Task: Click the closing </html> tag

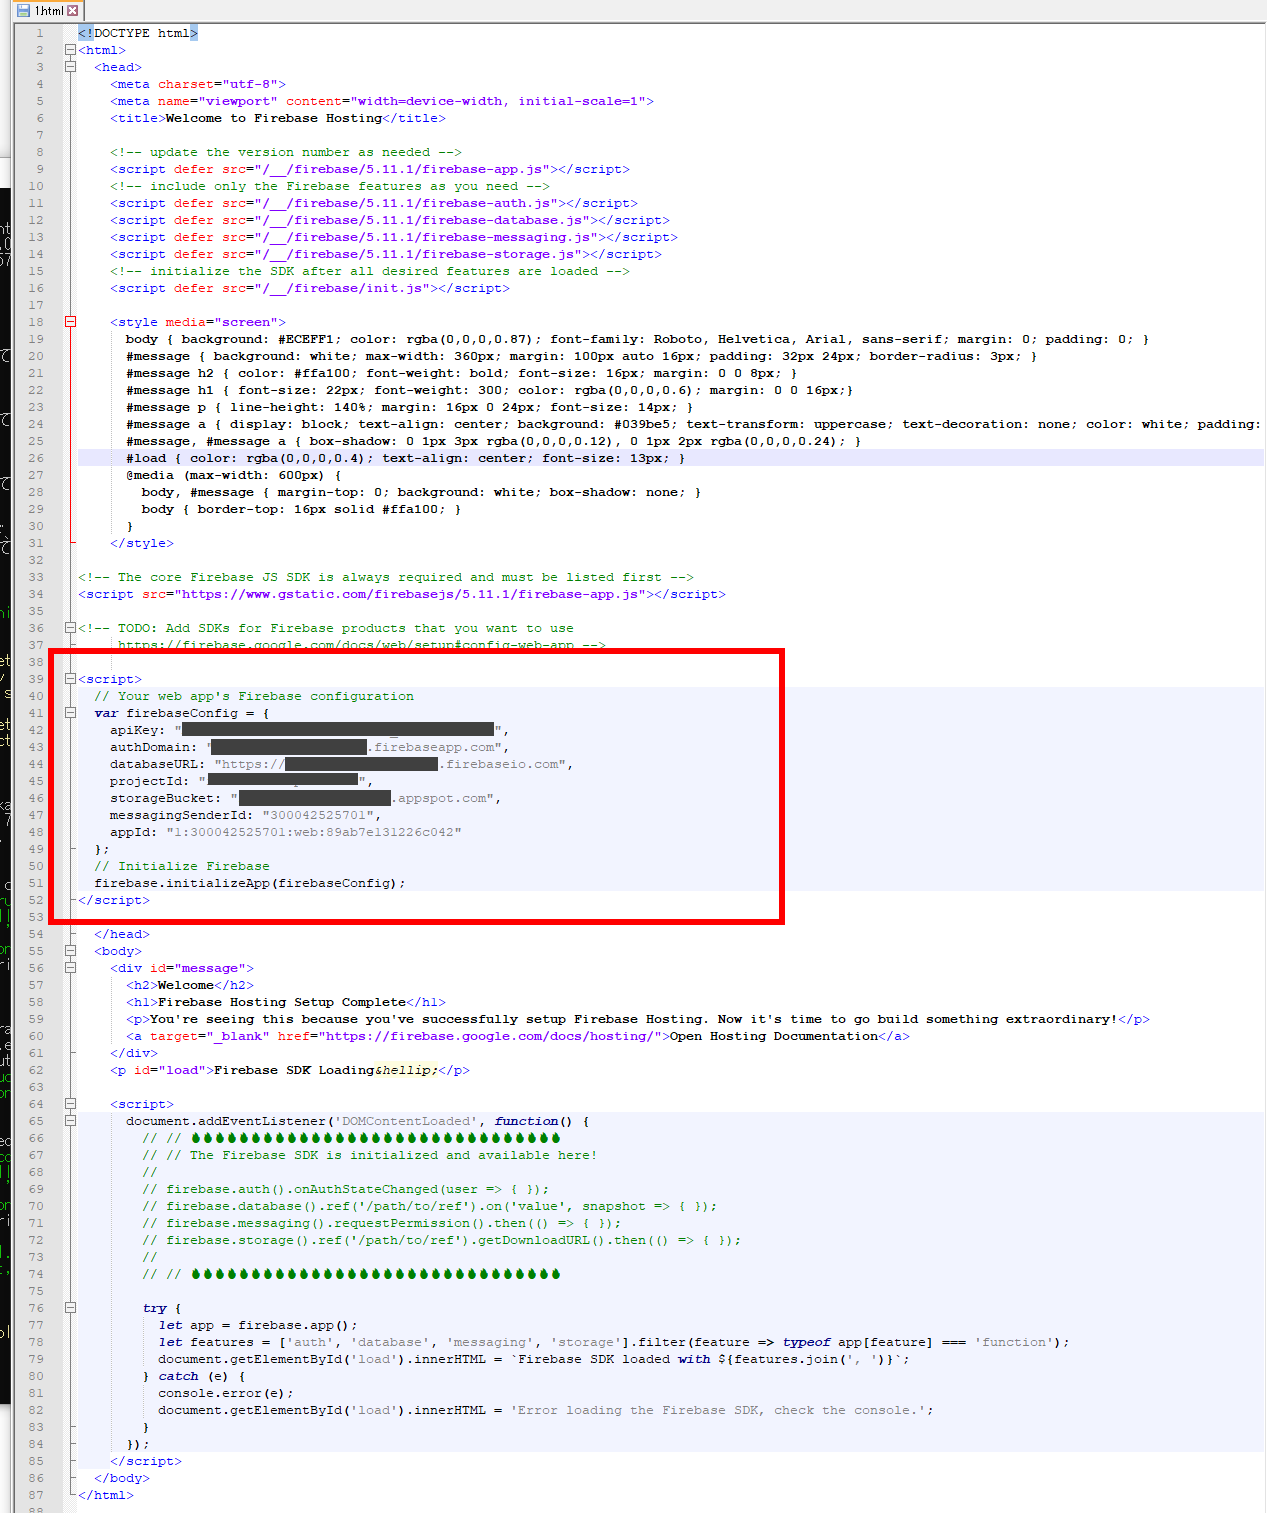Action: (x=106, y=1495)
